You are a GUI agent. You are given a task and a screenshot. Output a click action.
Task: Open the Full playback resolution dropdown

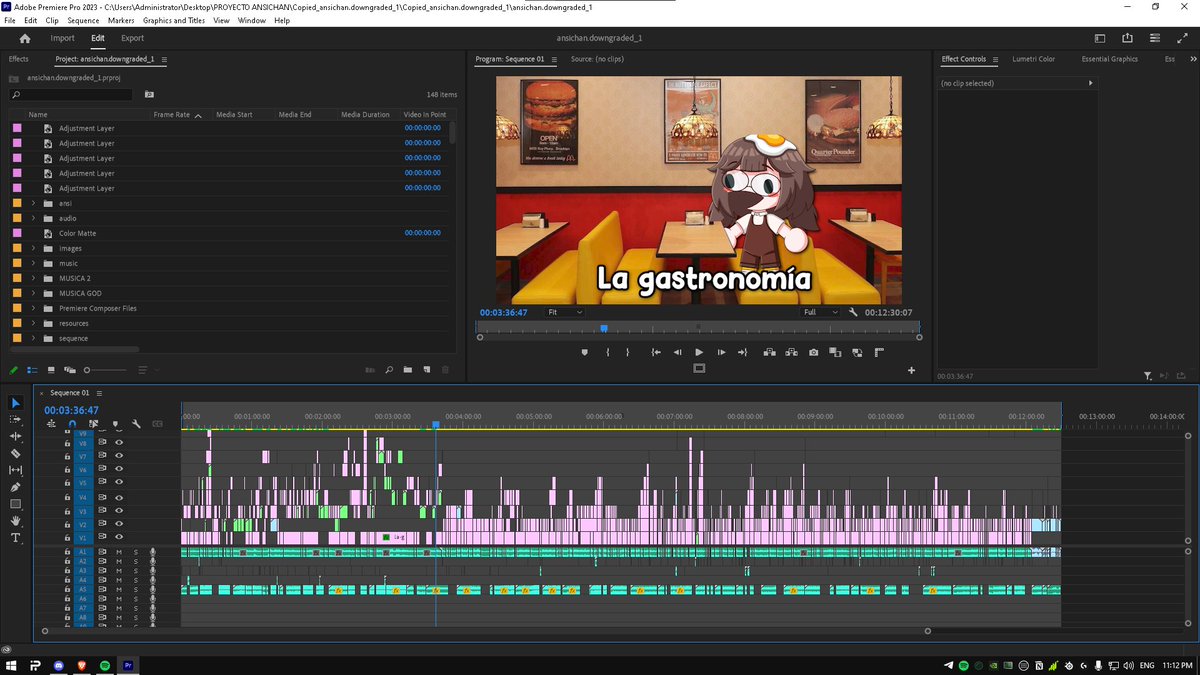pos(820,312)
